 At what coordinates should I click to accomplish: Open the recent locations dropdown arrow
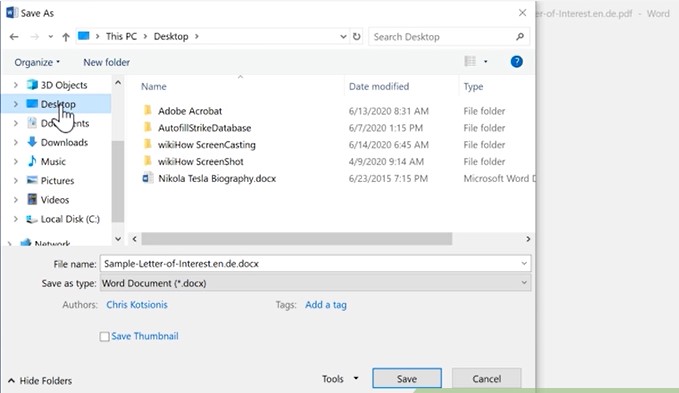(51, 37)
